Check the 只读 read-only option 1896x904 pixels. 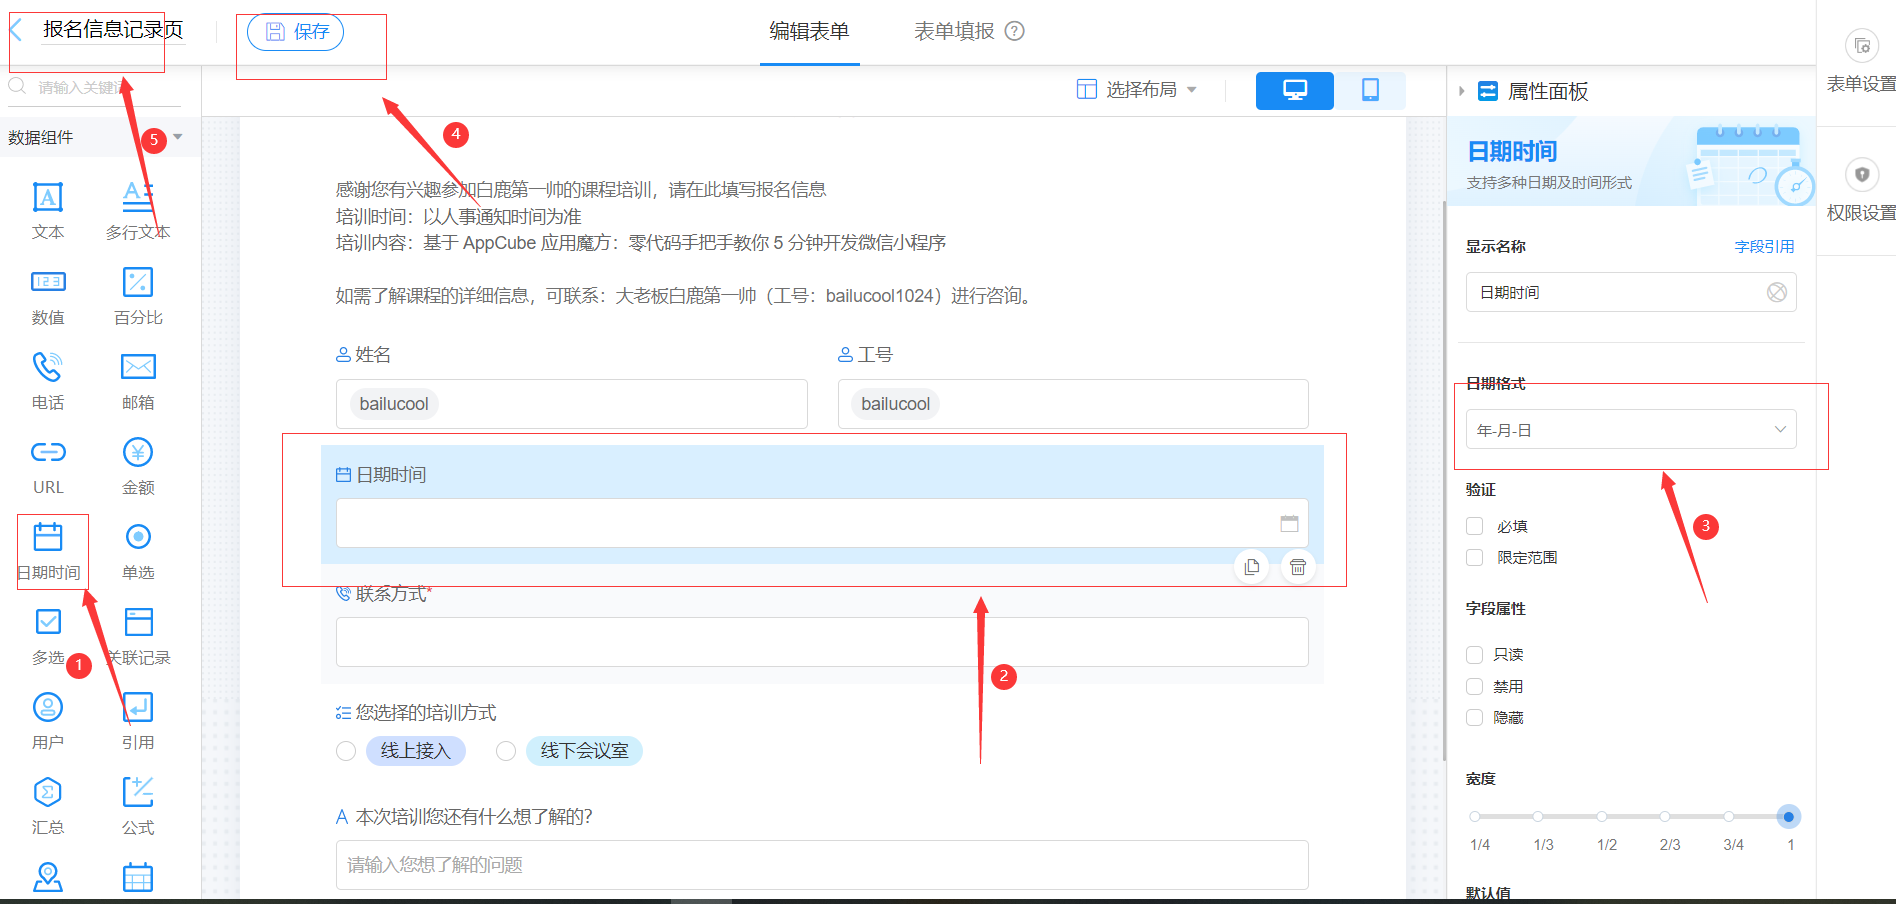pos(1475,655)
